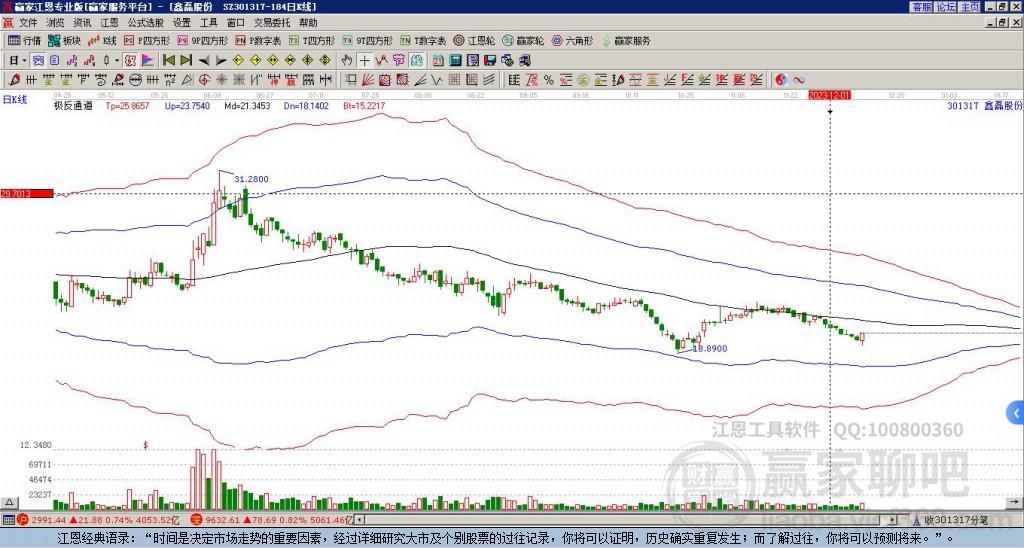Open the P四方形 tool

147,40
